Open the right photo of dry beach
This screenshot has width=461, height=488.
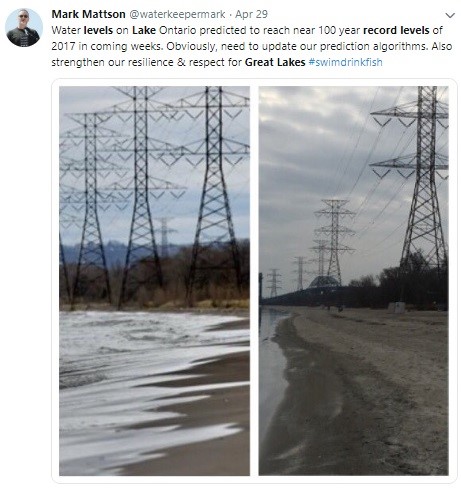click(353, 281)
